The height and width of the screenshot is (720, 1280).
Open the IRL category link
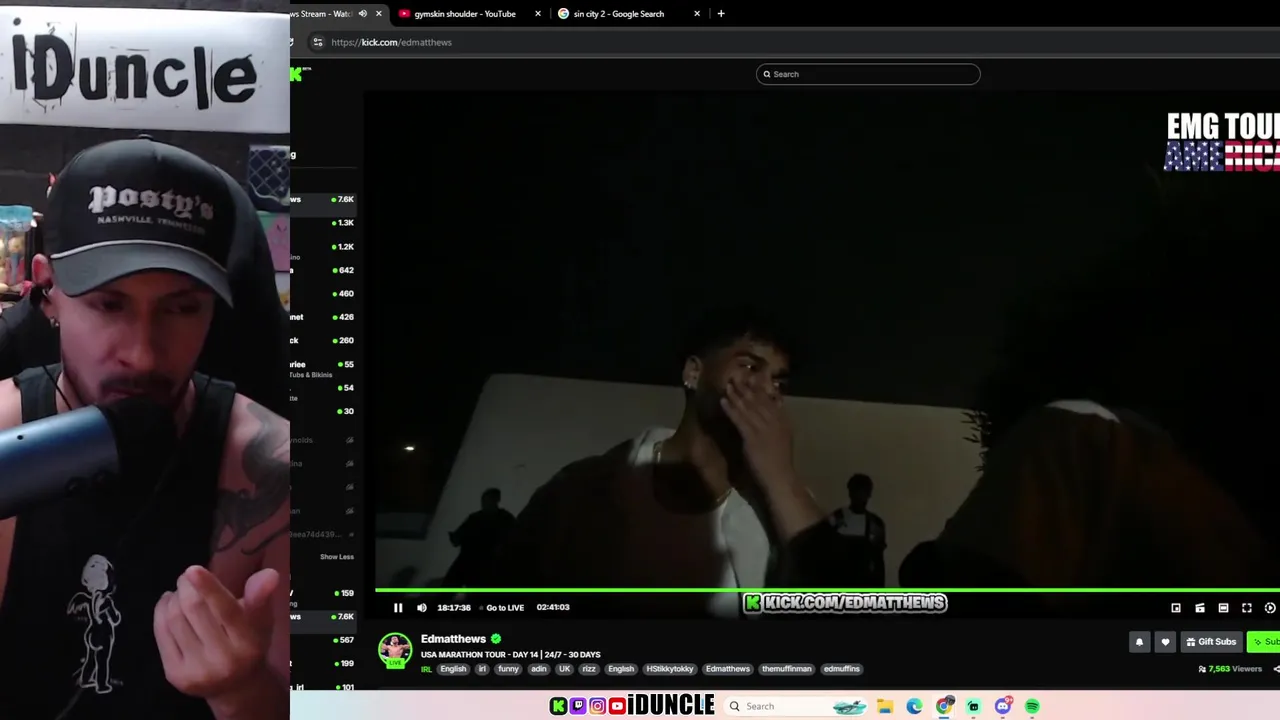[x=426, y=669]
